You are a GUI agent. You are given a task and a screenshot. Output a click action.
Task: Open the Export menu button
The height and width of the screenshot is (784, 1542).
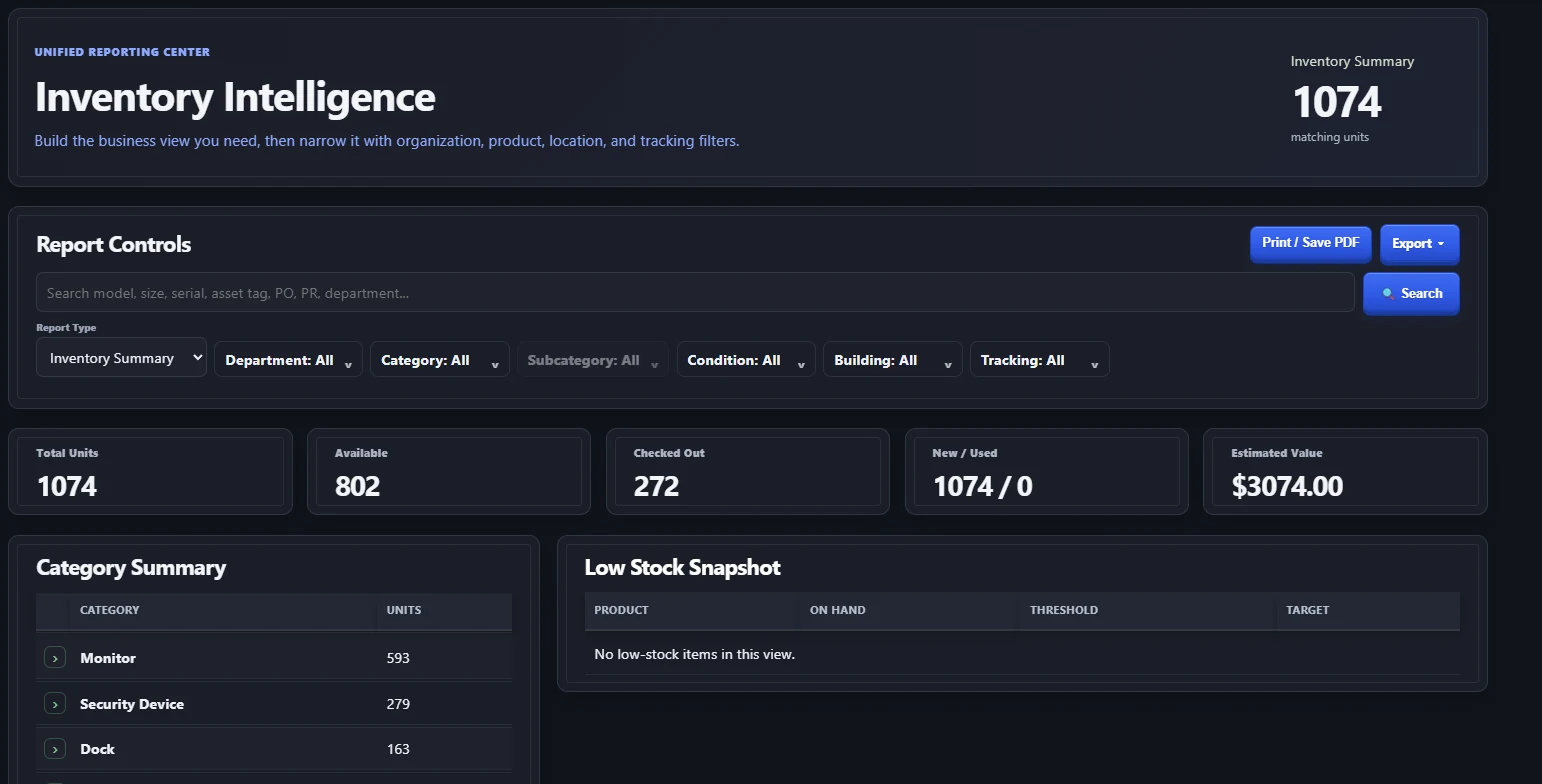(x=1420, y=244)
